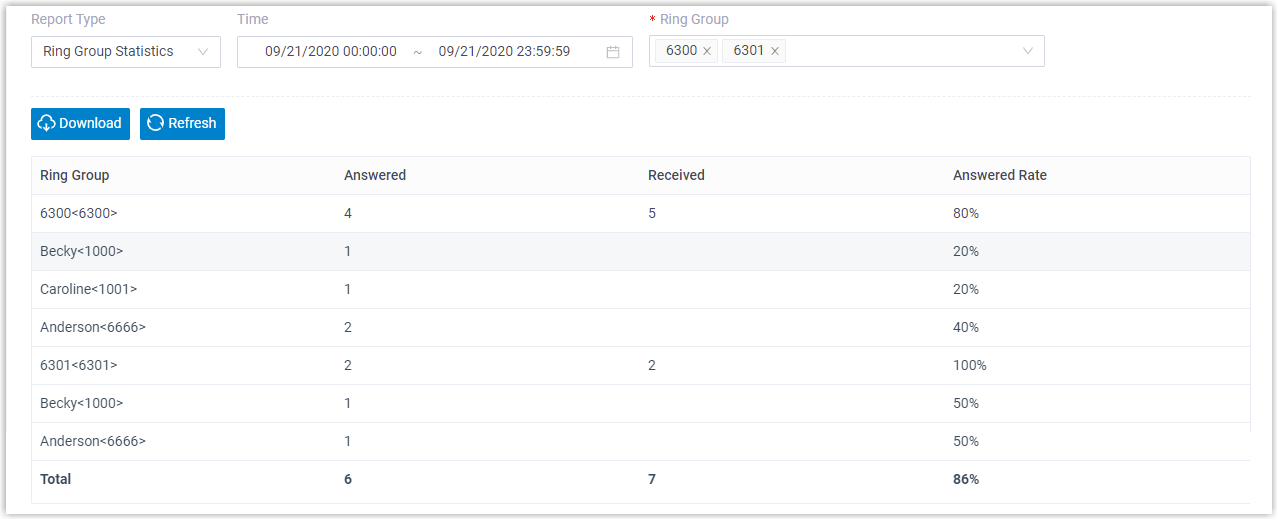Click the circular refresh arrows icon
Viewport: 1278px width, 520px height.
coord(155,124)
